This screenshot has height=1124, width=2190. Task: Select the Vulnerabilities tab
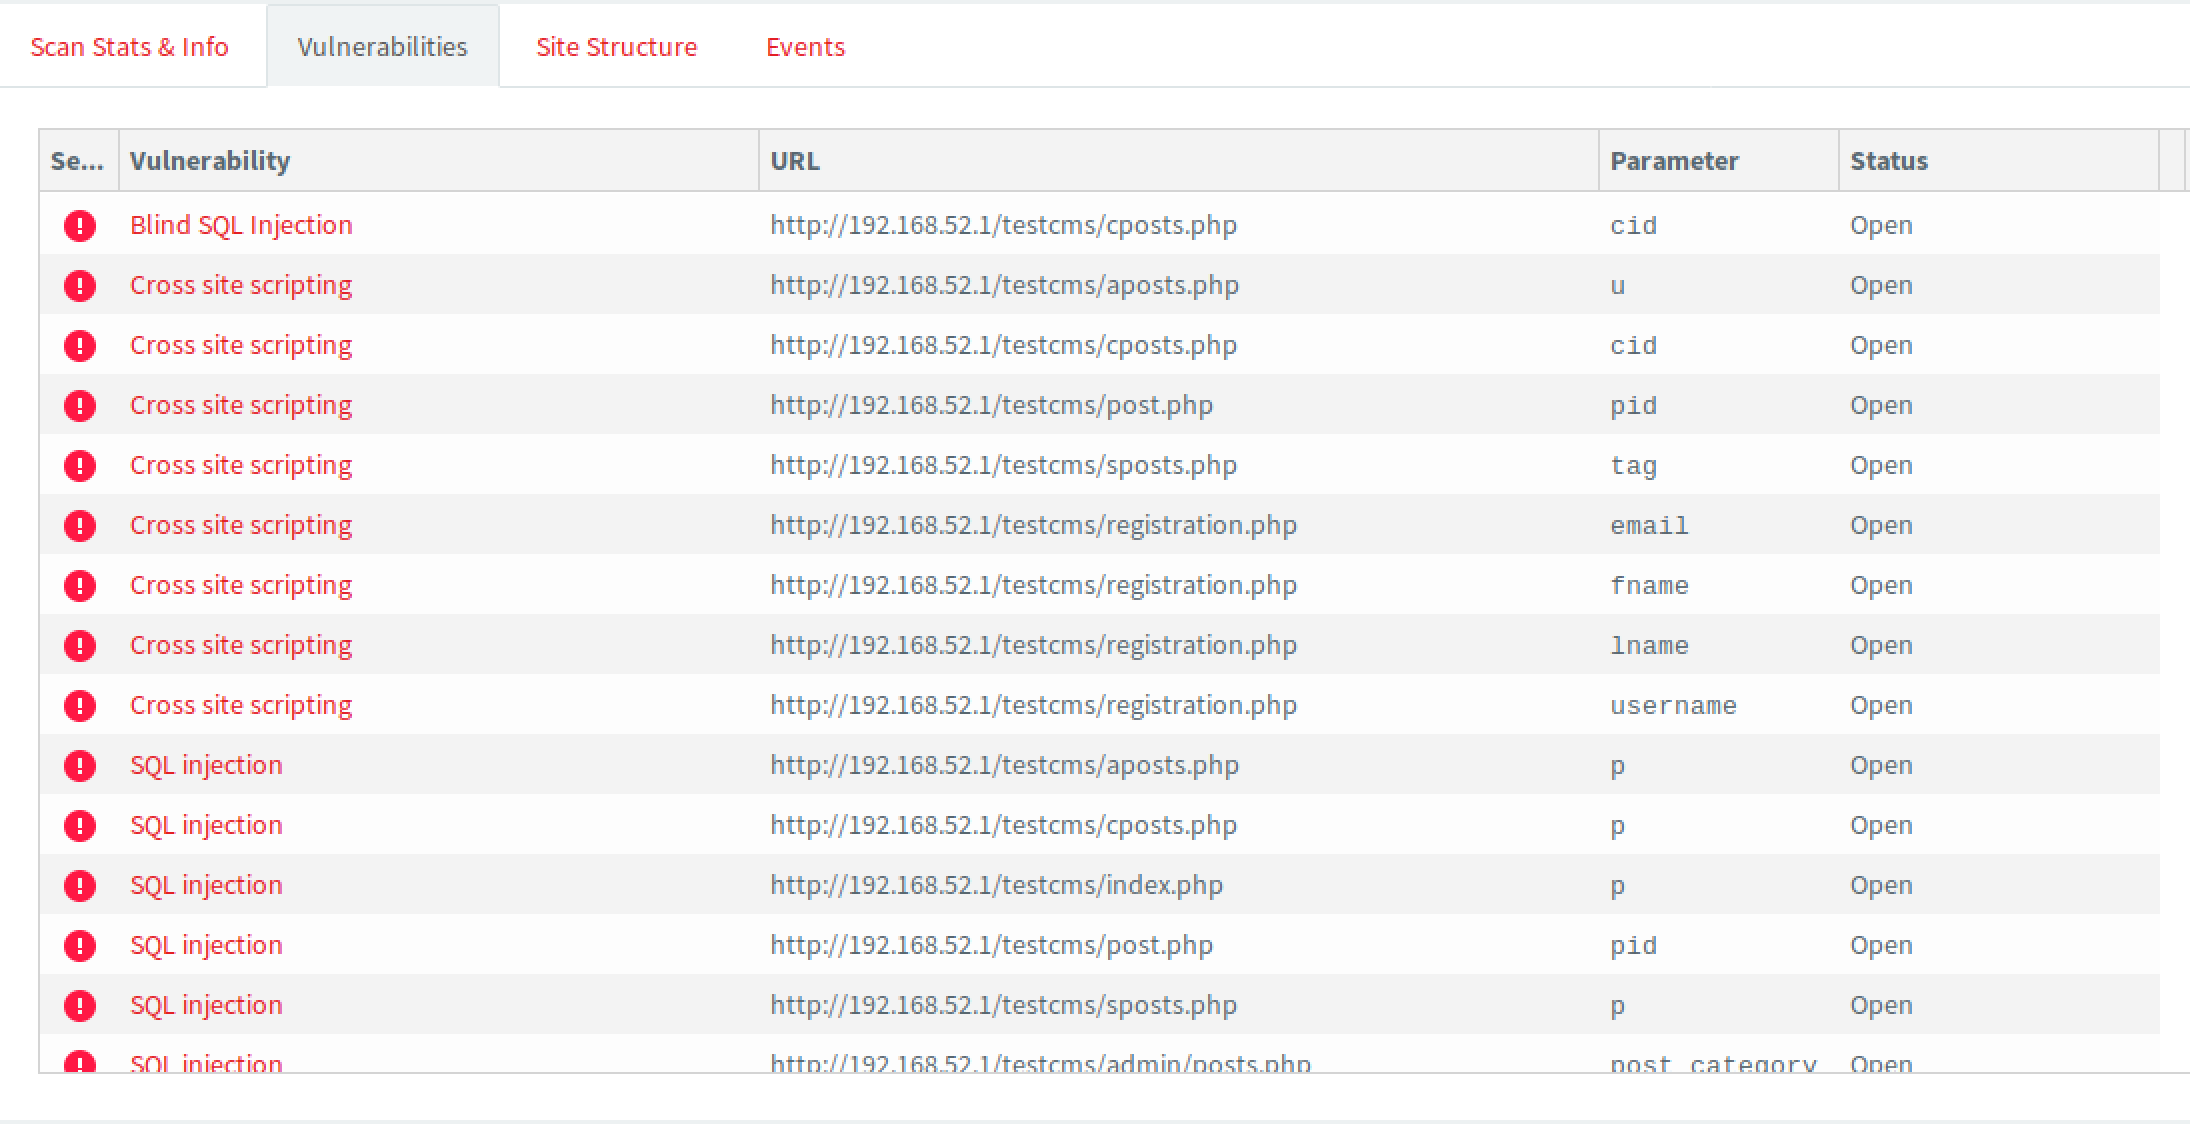tap(383, 47)
